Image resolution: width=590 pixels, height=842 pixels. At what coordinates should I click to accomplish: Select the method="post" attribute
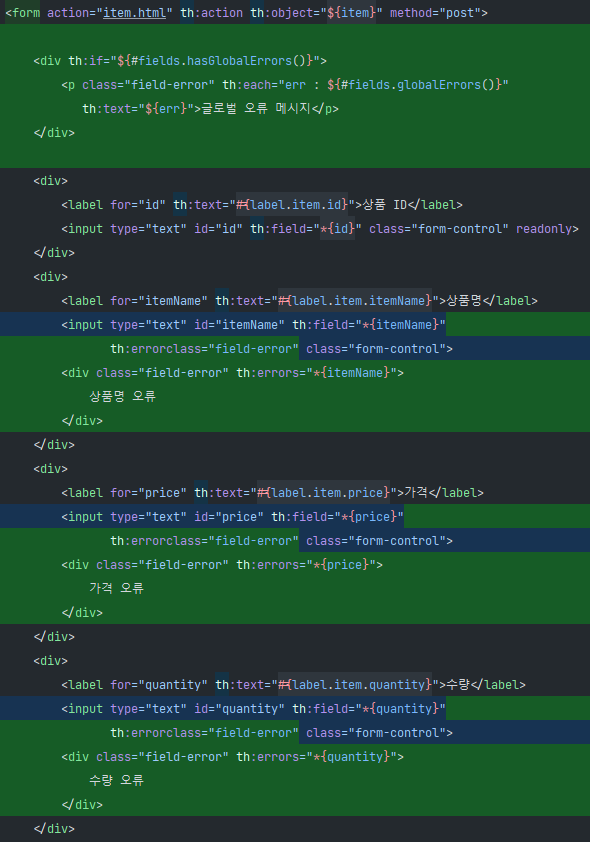(x=435, y=12)
